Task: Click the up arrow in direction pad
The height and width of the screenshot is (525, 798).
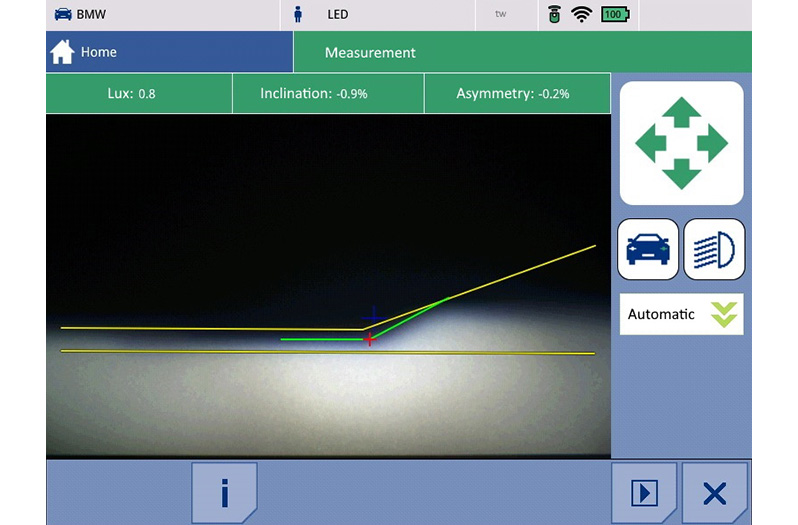Action: [x=681, y=111]
